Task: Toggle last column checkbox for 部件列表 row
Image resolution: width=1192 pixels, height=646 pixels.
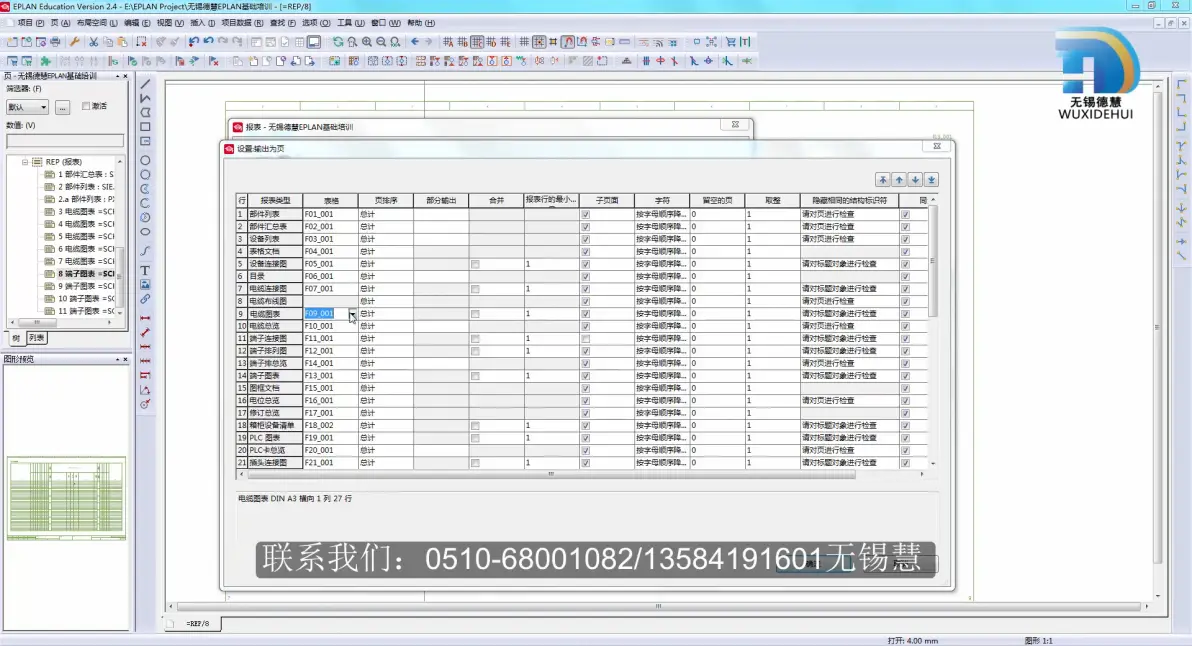Action: point(905,214)
